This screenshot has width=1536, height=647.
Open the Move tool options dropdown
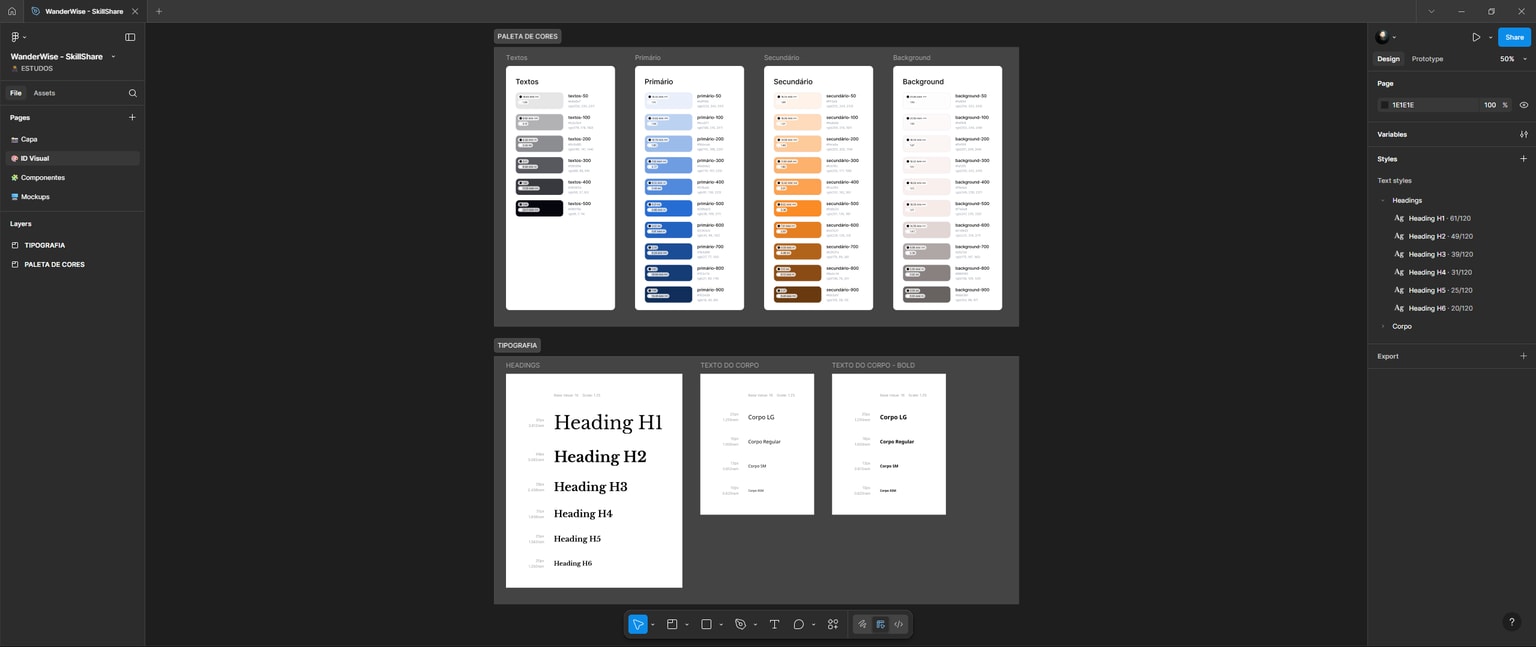tap(653, 625)
